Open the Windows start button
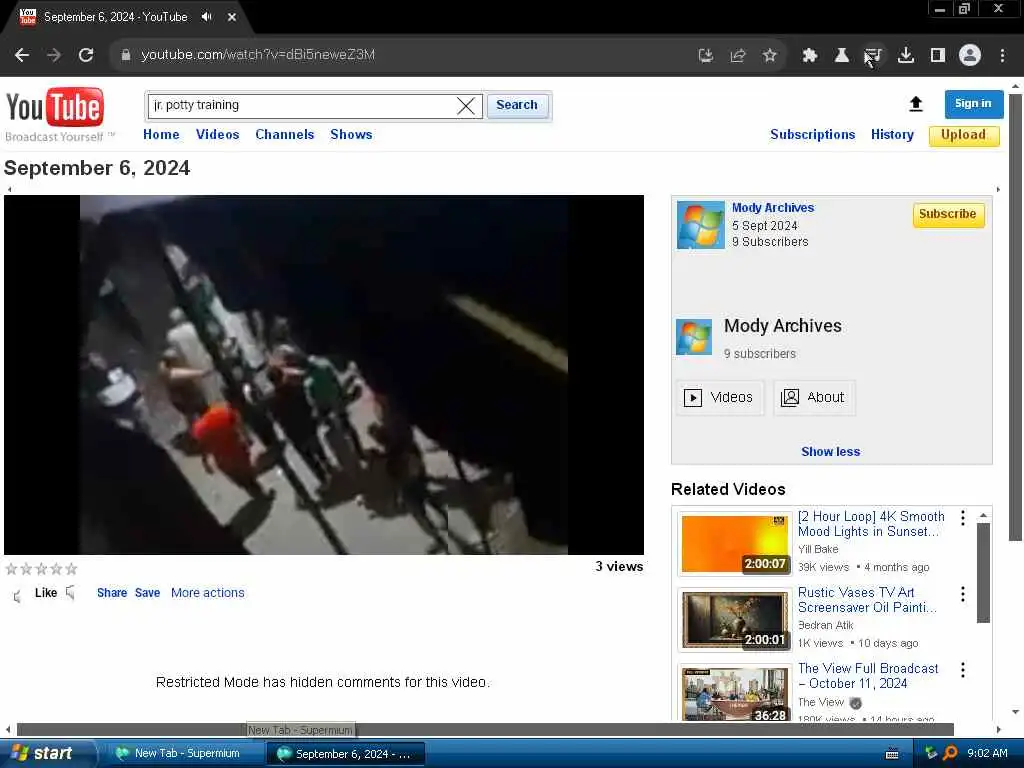 coord(46,754)
